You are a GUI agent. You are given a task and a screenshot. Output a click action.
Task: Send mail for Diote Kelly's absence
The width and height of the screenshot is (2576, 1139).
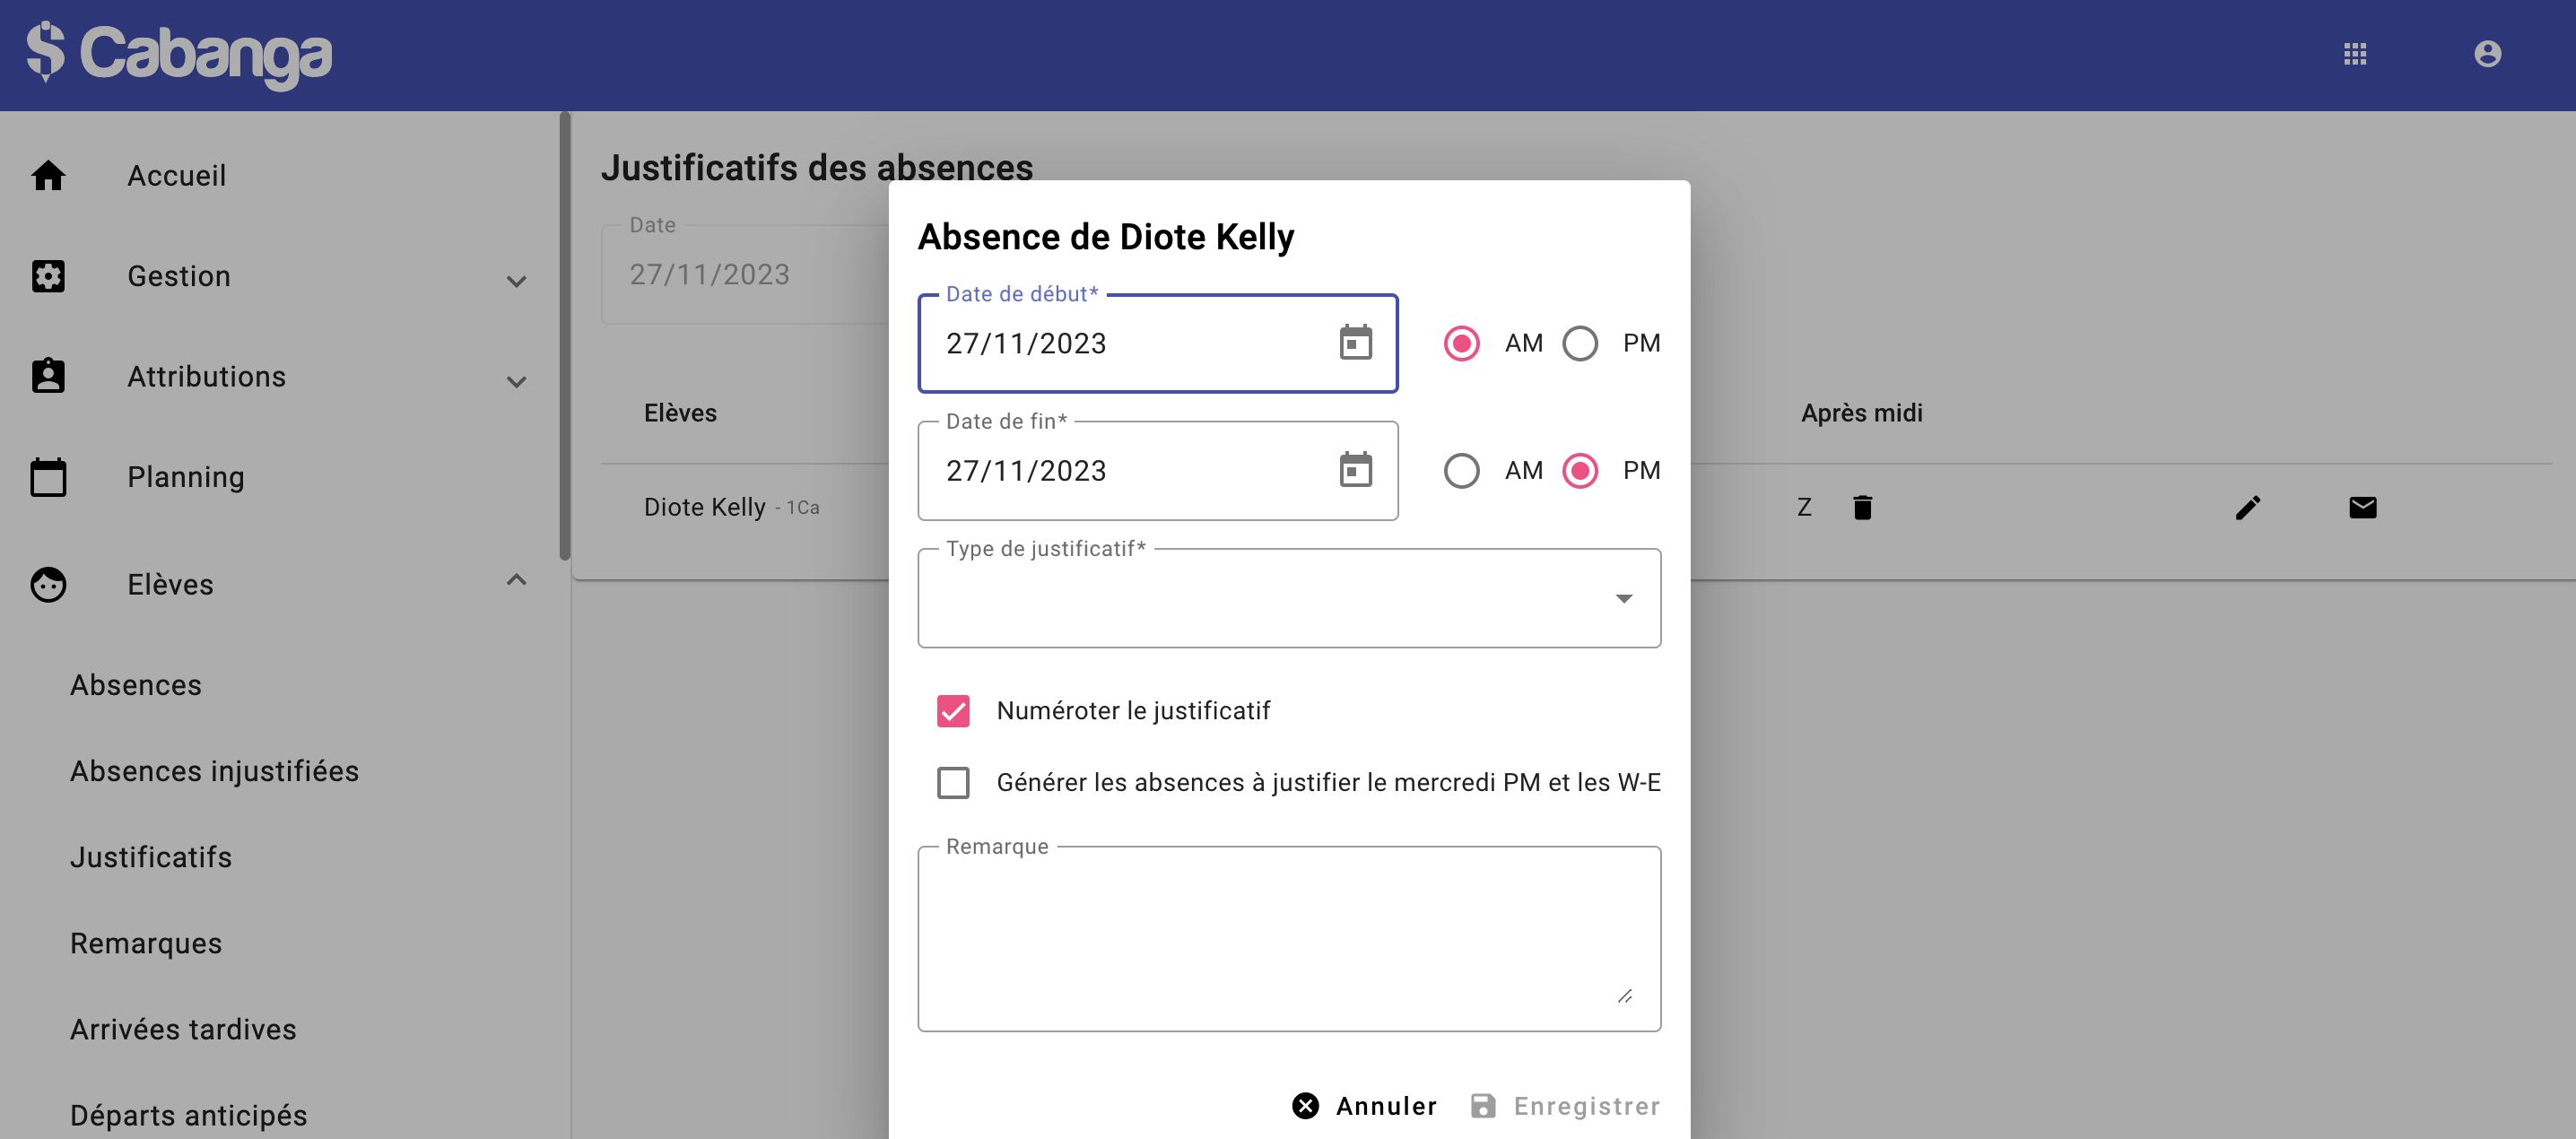click(2362, 508)
